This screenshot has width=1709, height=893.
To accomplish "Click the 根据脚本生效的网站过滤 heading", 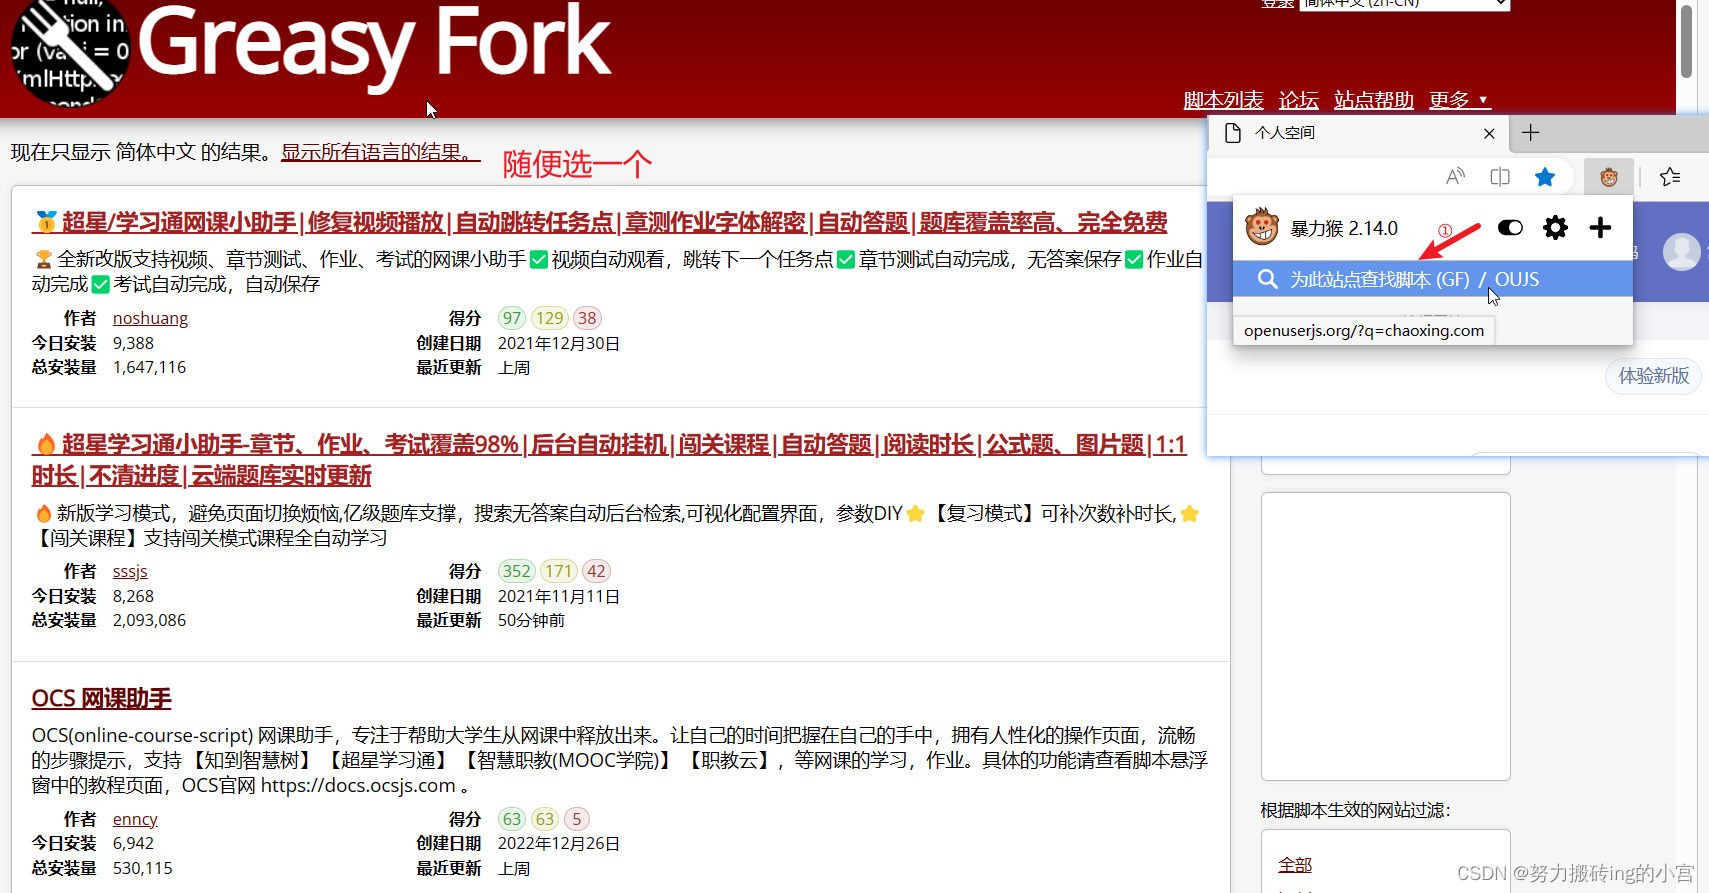I will [1355, 810].
